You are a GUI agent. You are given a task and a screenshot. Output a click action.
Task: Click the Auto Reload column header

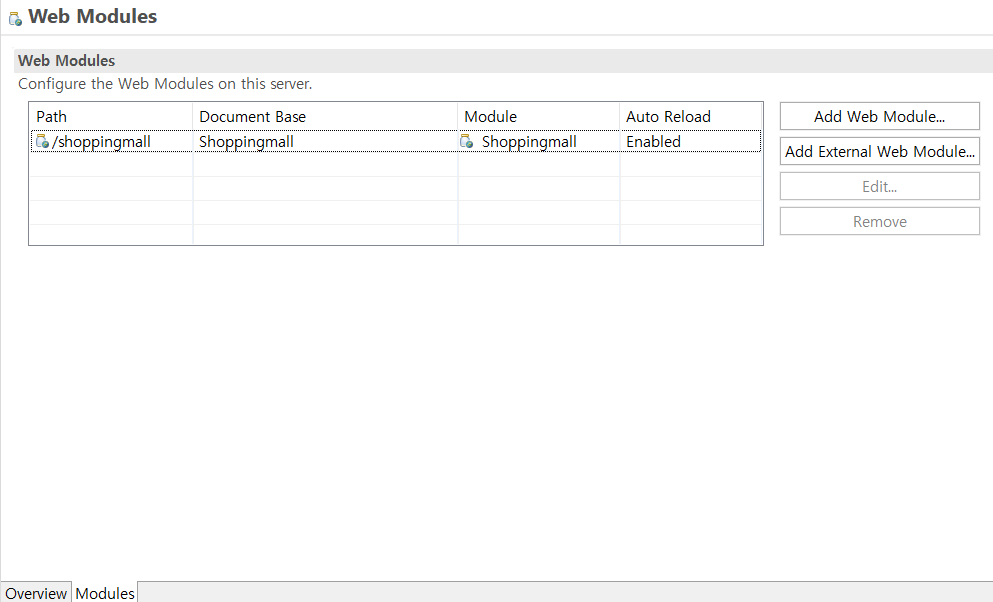(x=690, y=116)
